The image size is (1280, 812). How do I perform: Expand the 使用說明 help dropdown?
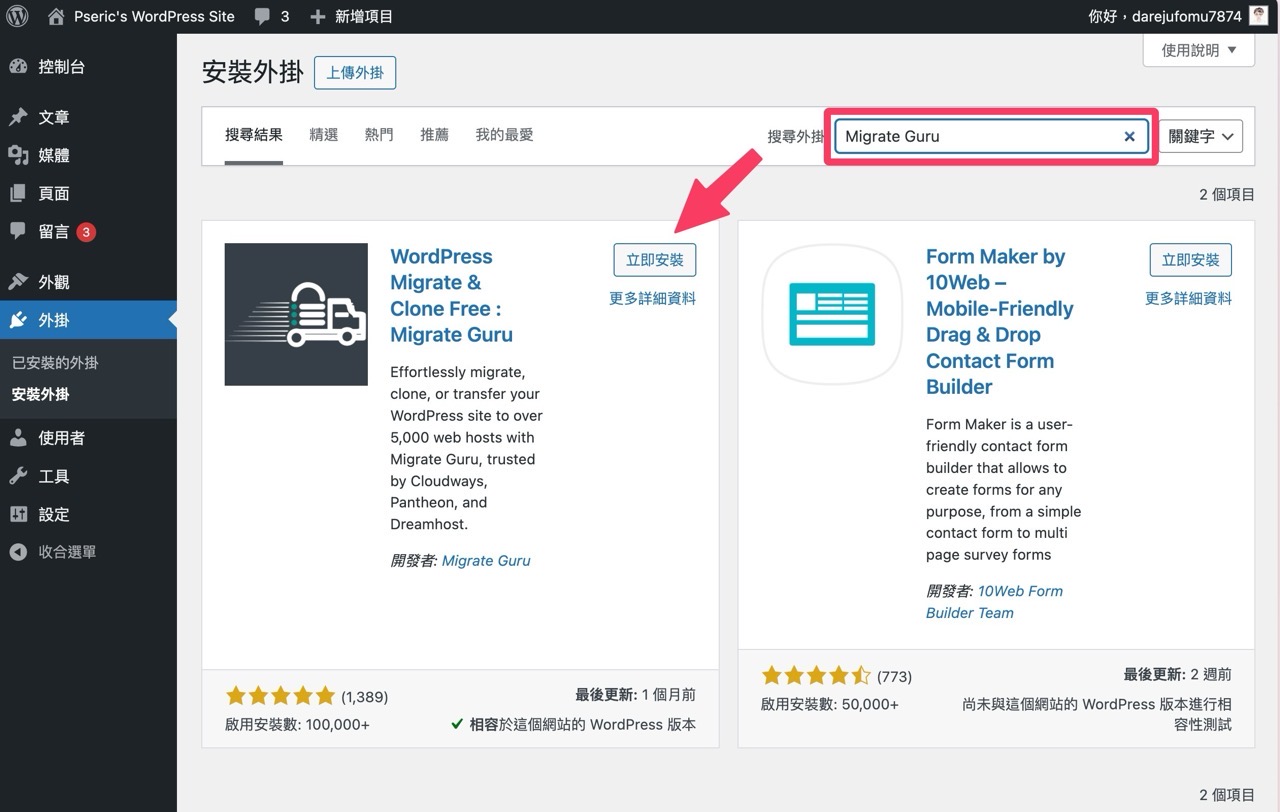1199,50
